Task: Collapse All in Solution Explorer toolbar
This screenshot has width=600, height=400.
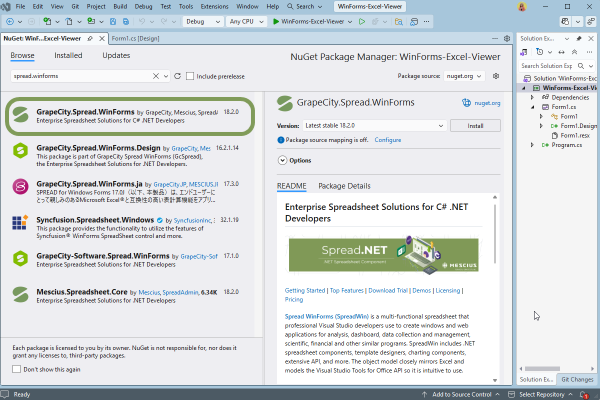Action: [574, 52]
